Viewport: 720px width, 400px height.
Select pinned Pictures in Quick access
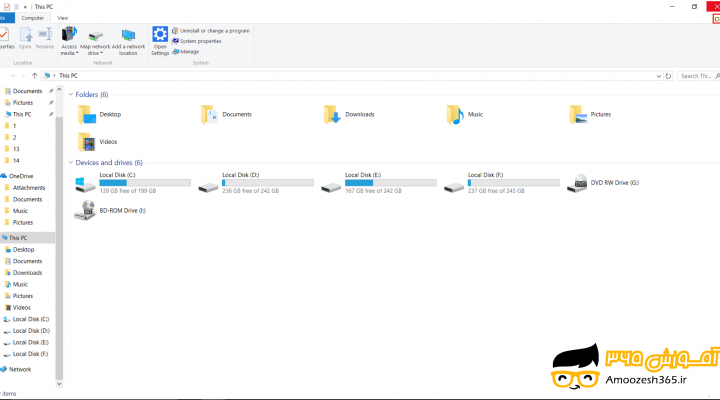click(22, 103)
